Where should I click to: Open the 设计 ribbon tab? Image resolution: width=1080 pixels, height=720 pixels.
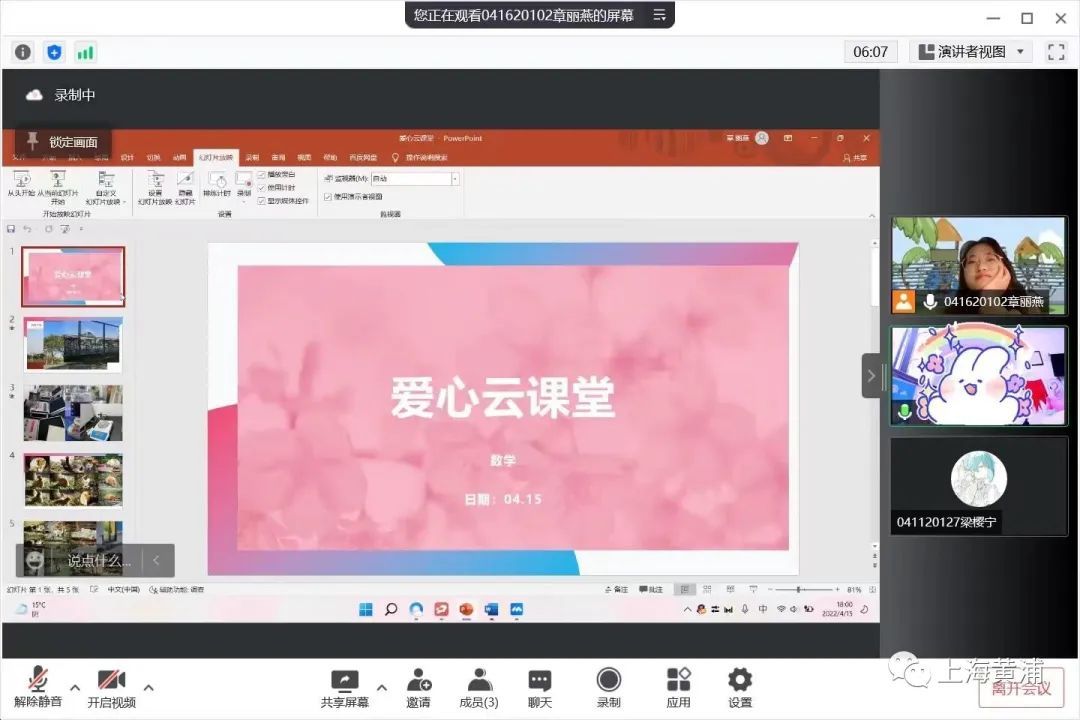(127, 158)
